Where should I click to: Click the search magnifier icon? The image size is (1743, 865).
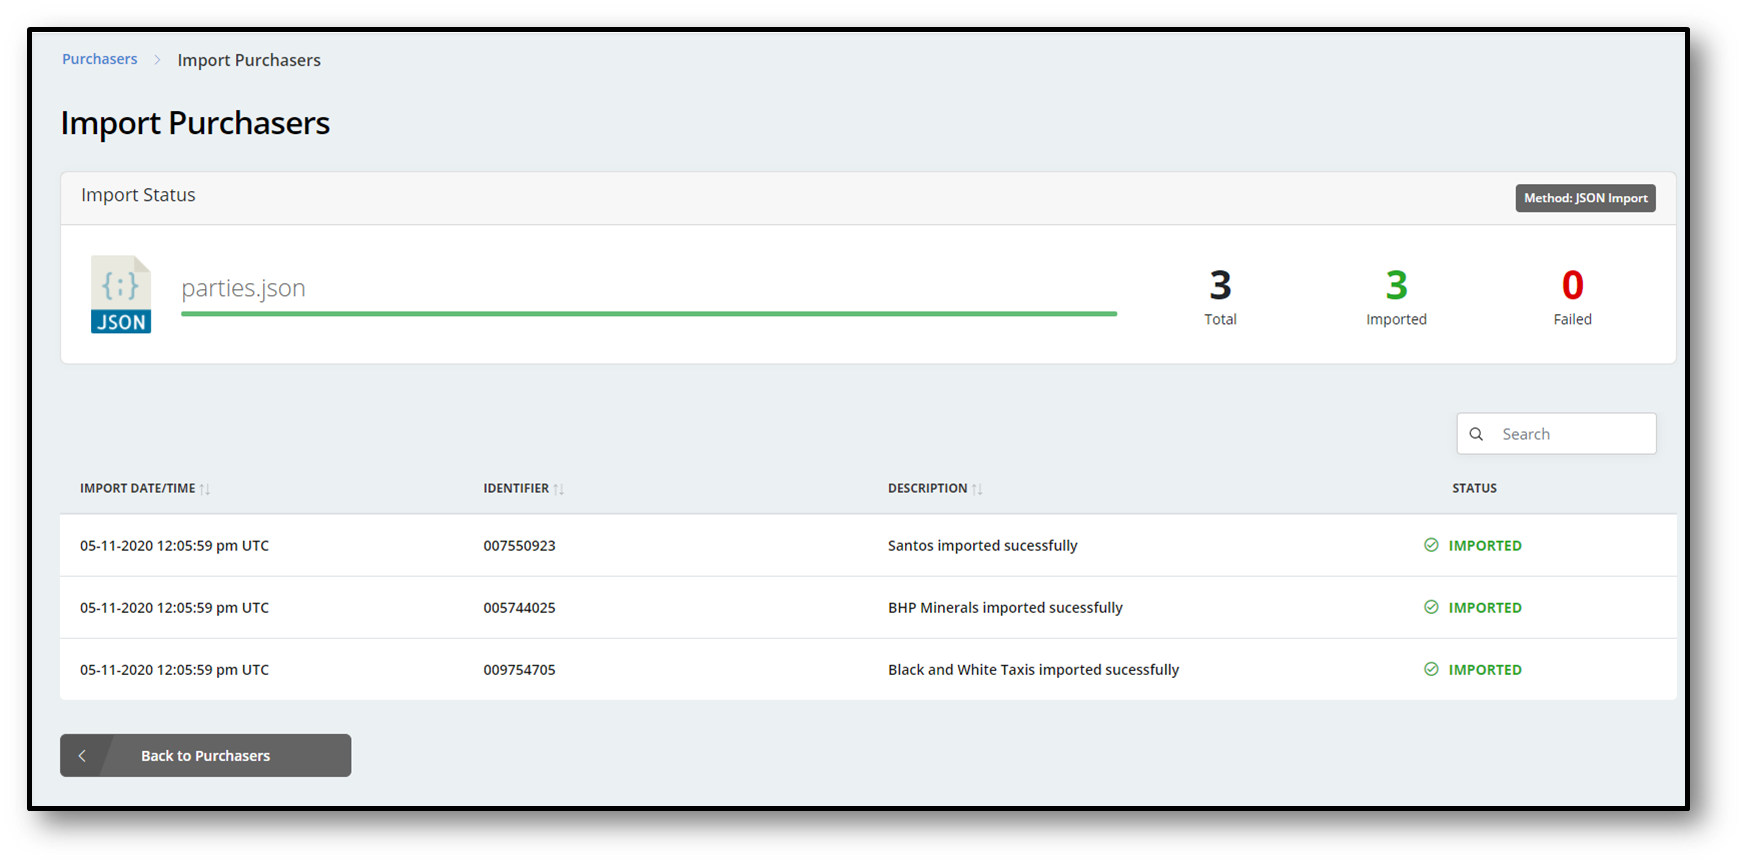pos(1476,434)
